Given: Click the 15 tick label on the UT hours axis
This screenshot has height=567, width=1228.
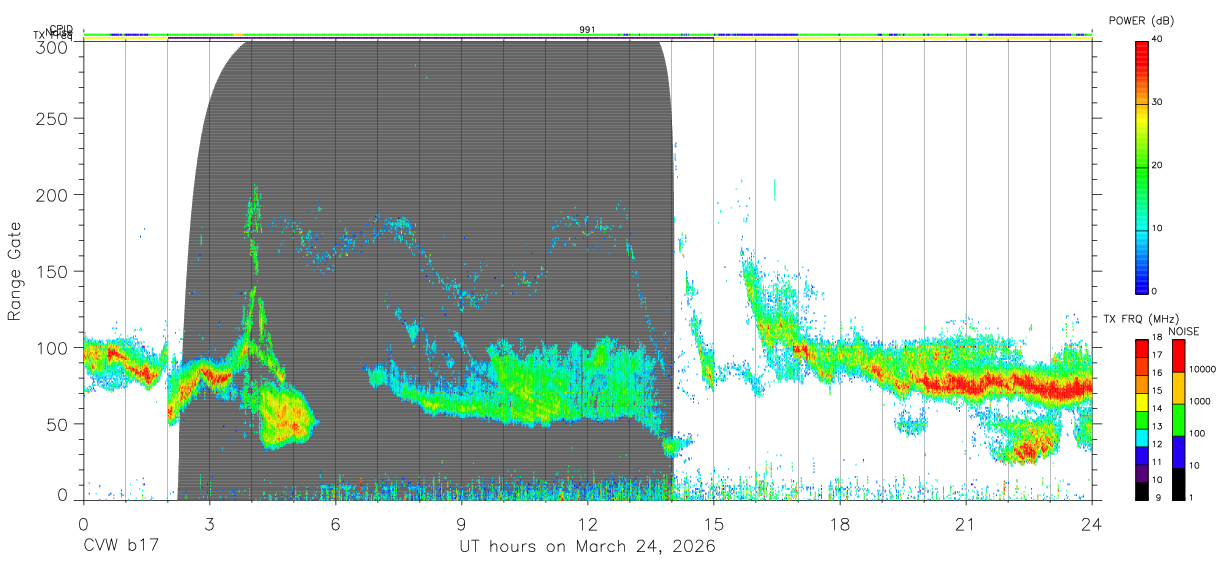Looking at the screenshot, I should [x=713, y=524].
